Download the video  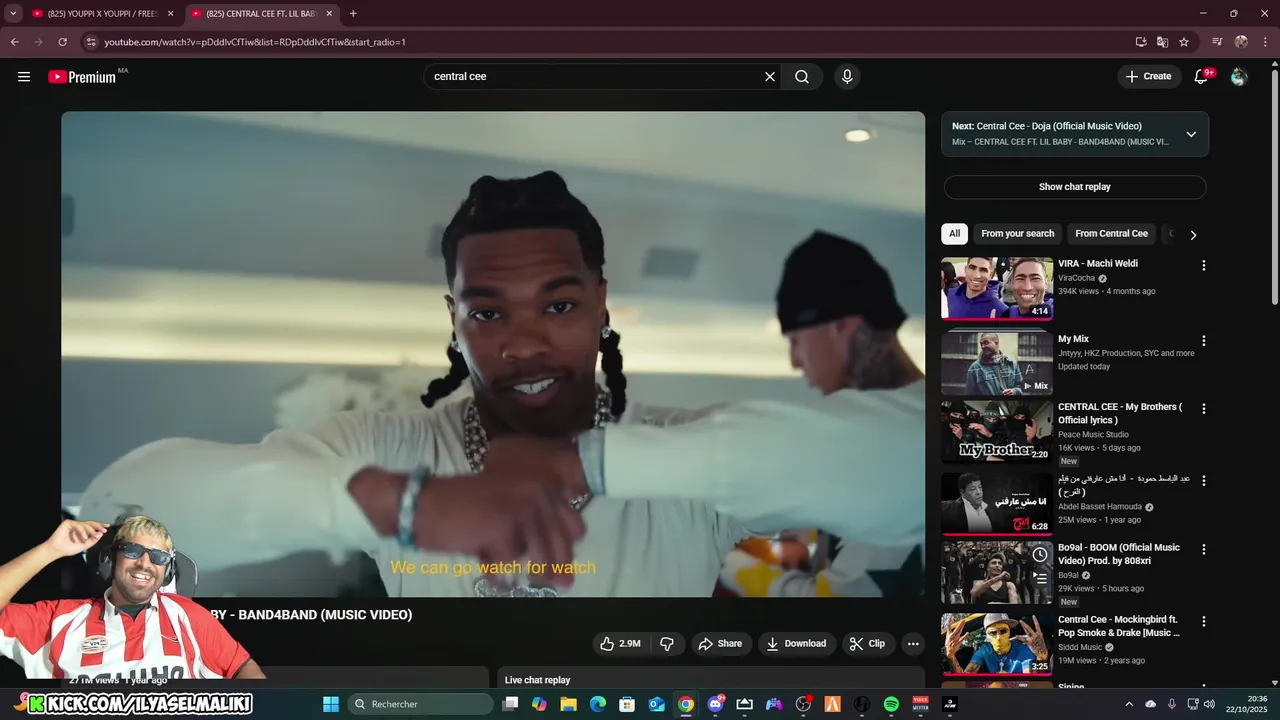[x=796, y=644]
